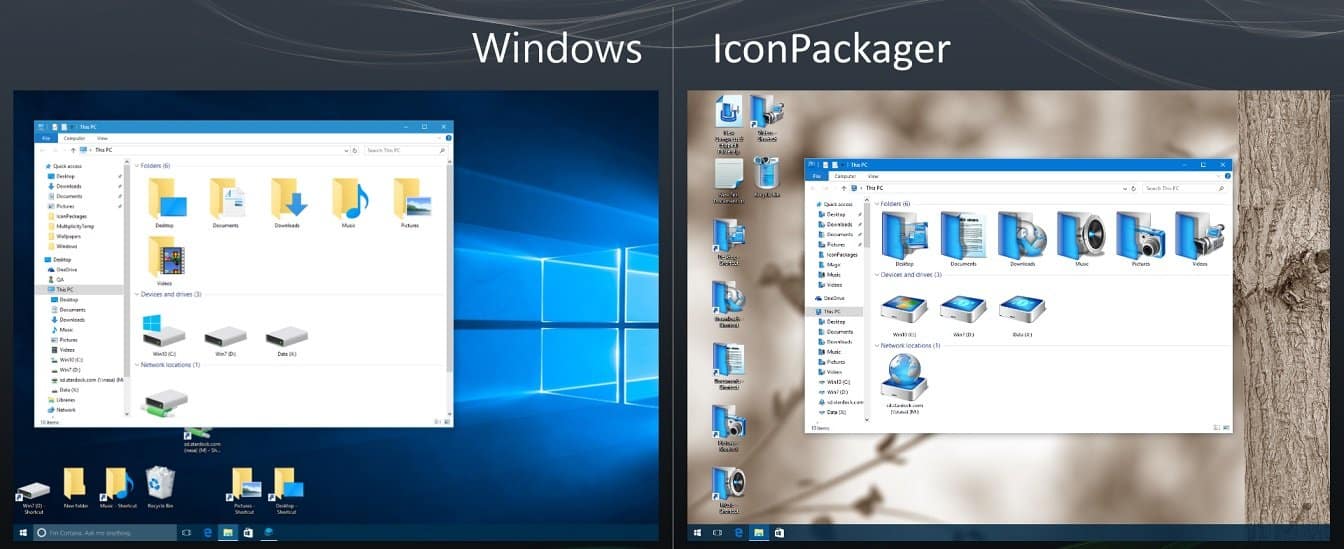Select themed Recycle Bin on IconPackager desktop
Screen dimensions: 1344x549
767,173
